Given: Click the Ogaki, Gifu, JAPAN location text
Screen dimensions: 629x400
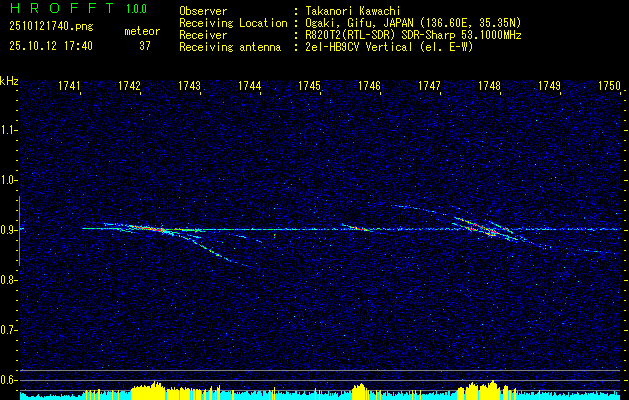Looking at the screenshot, I should [413, 23].
